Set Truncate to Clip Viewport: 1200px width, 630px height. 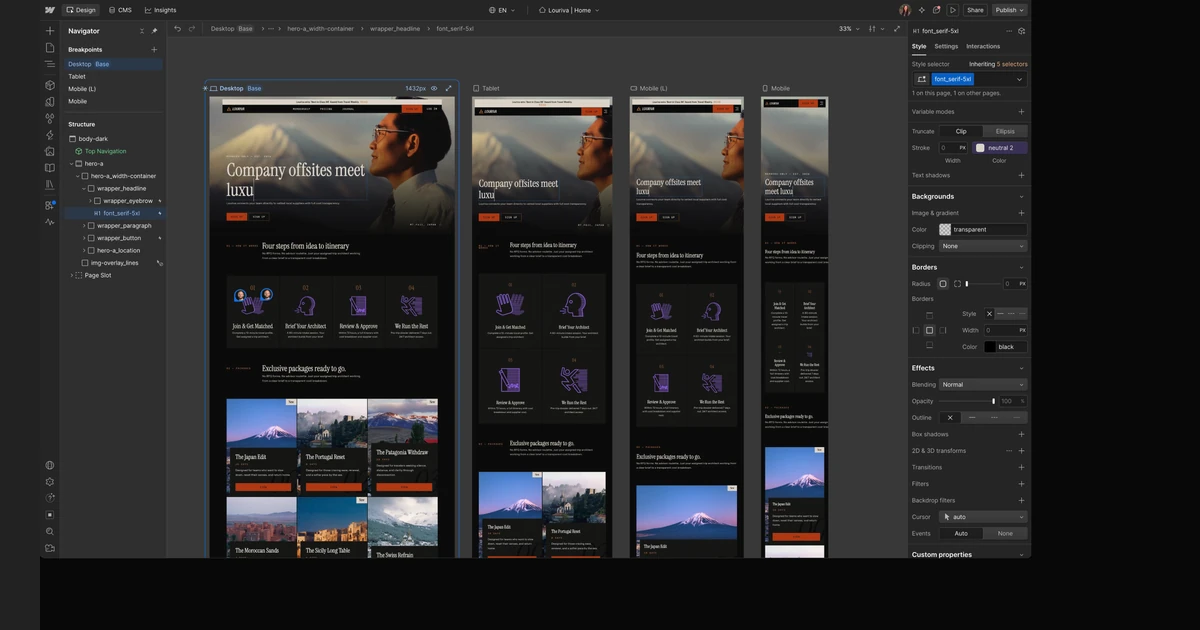[961, 131]
